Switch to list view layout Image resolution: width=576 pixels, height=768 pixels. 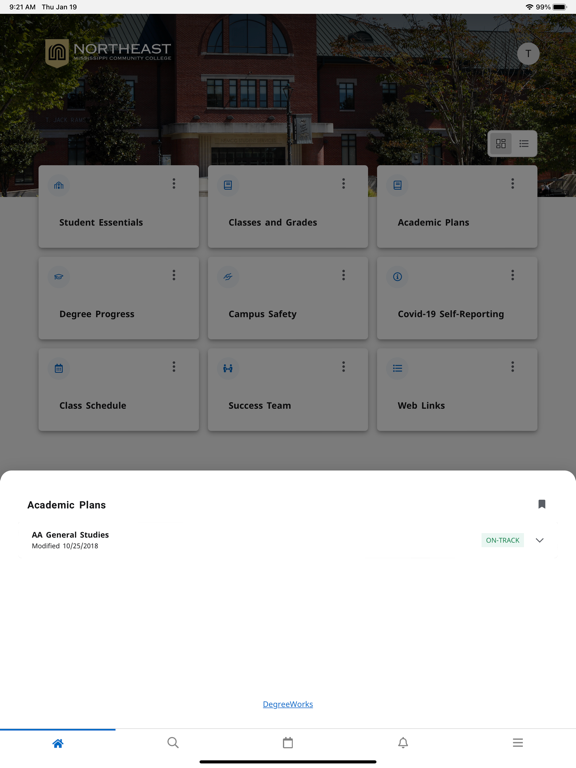pos(524,144)
